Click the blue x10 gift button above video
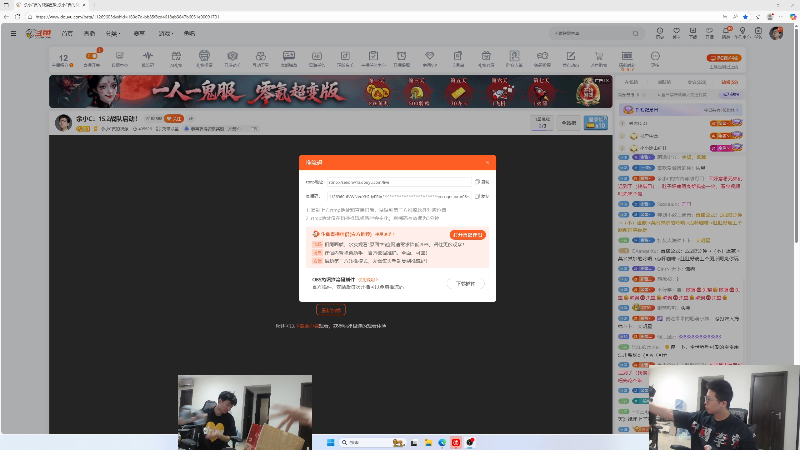Viewport: 800px width, 450px height. point(596,122)
